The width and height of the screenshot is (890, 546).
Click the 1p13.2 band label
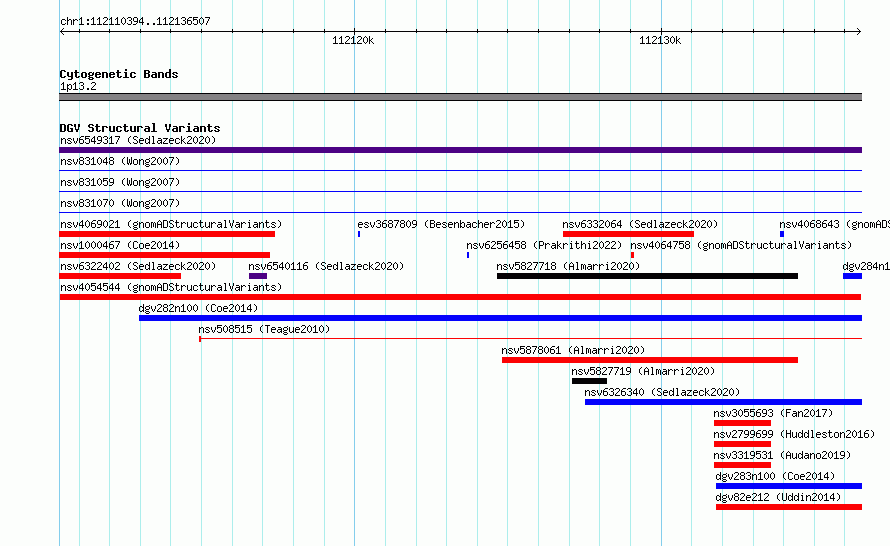click(x=78, y=86)
